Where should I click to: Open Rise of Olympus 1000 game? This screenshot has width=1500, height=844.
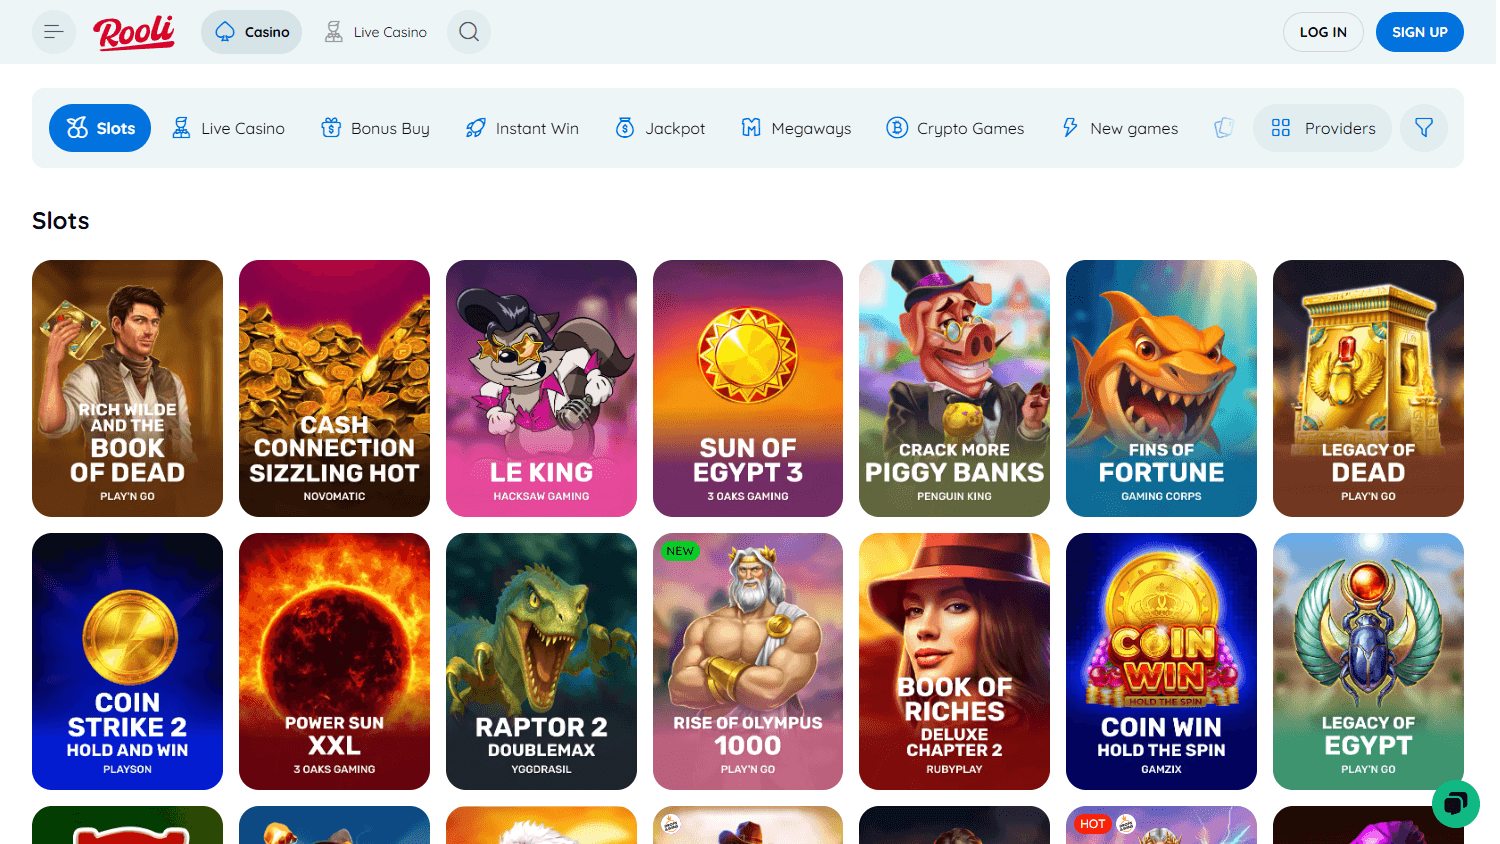pos(748,661)
